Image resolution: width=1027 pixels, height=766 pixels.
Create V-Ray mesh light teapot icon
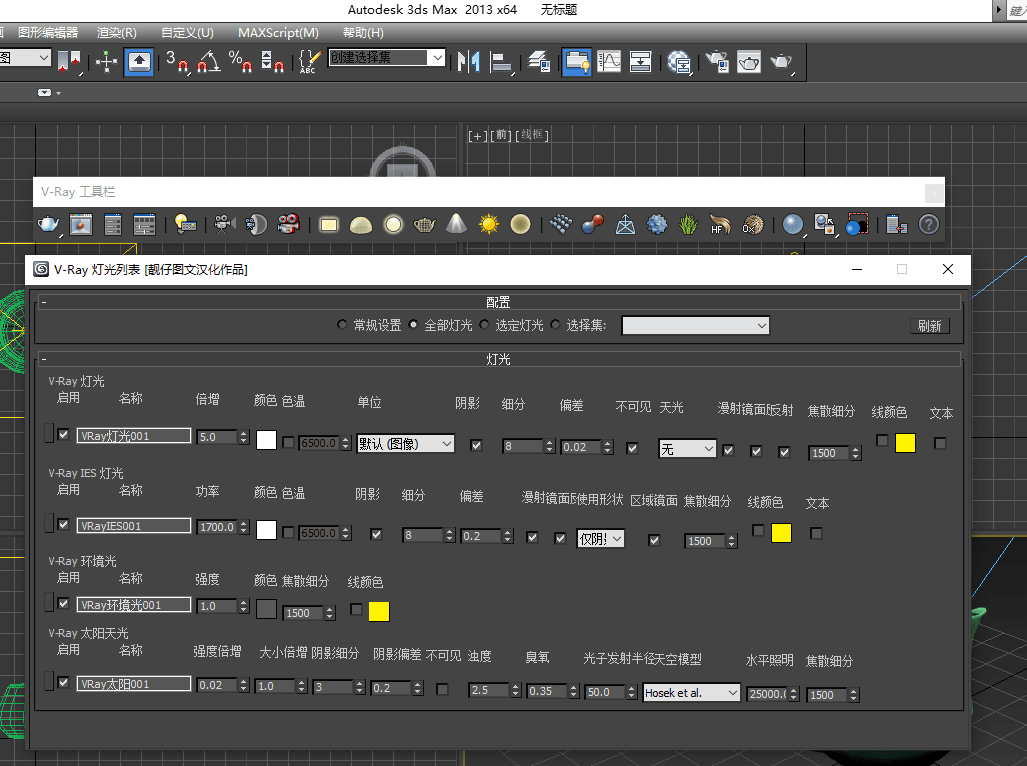[x=424, y=225]
